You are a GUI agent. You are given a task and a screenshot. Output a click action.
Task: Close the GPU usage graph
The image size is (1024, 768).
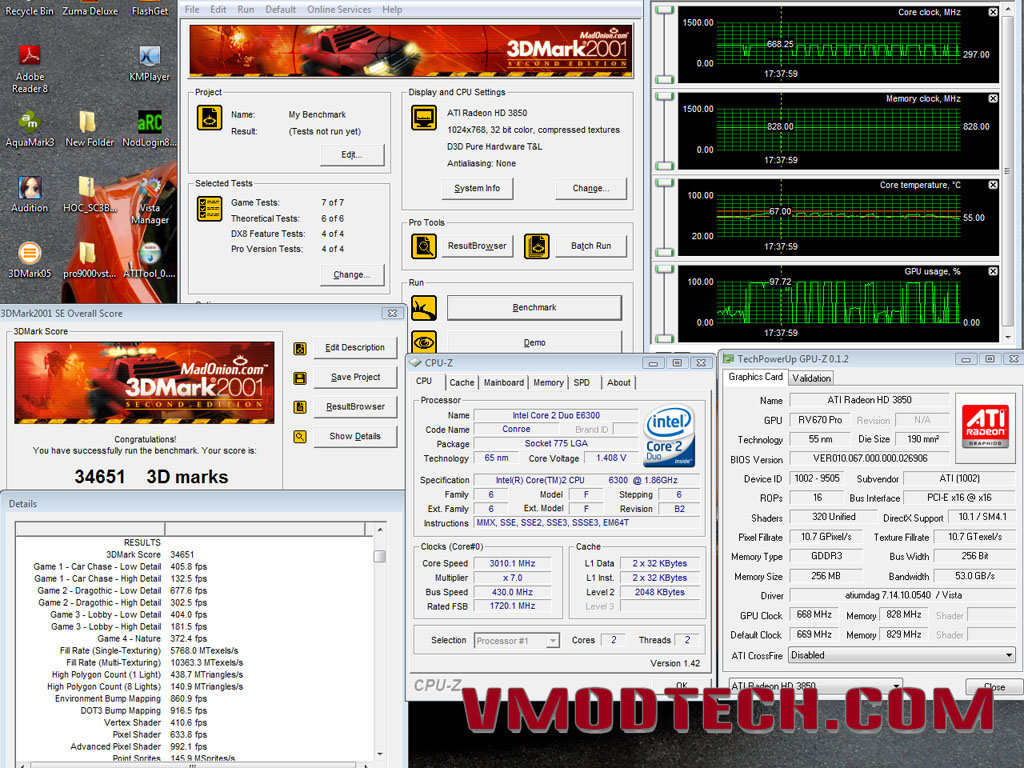[x=993, y=271]
